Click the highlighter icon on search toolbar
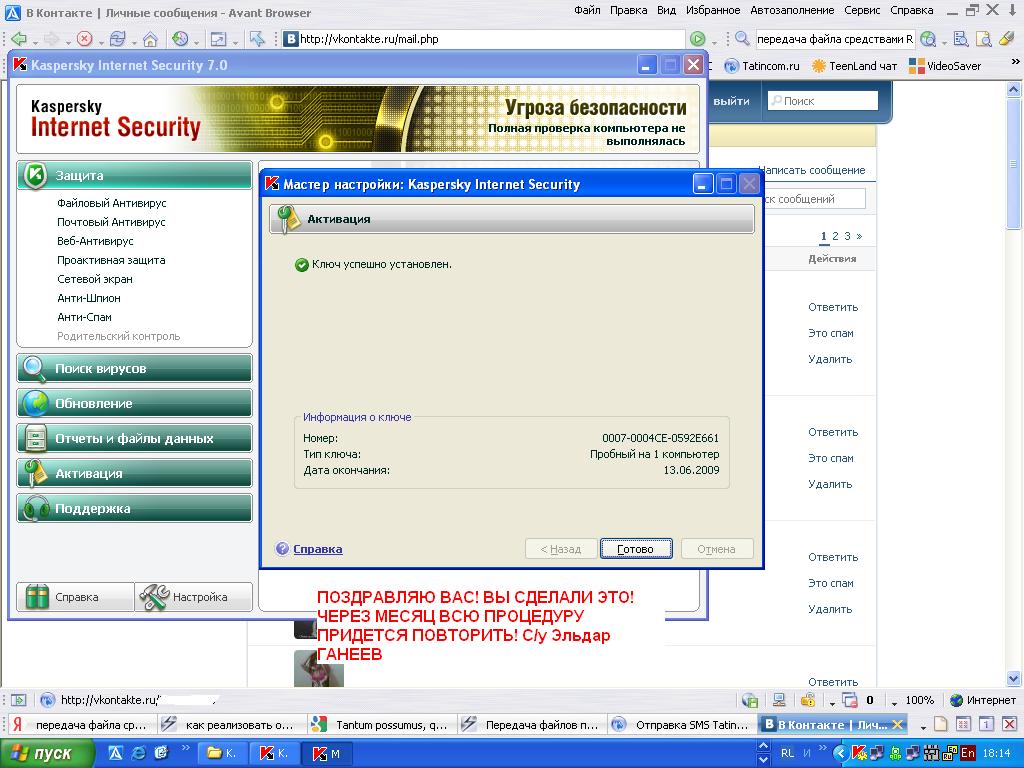 coord(1006,39)
